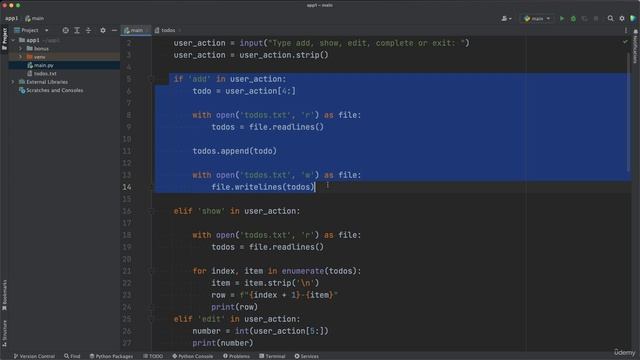The image size is (640, 360).
Task: Open TODO tool window
Action: click(x=153, y=356)
